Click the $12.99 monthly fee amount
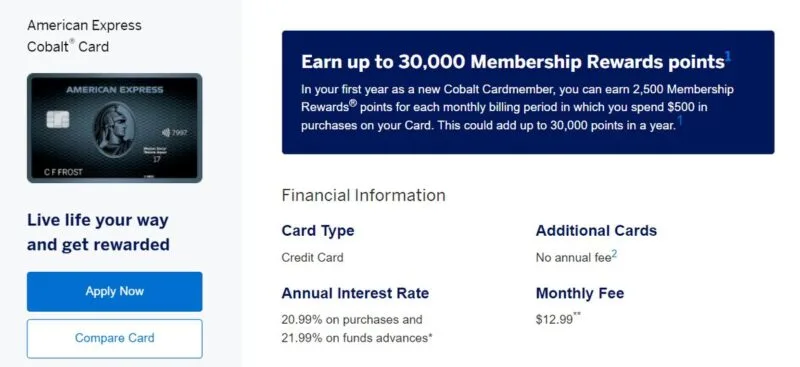The height and width of the screenshot is (367, 800). coord(554,320)
